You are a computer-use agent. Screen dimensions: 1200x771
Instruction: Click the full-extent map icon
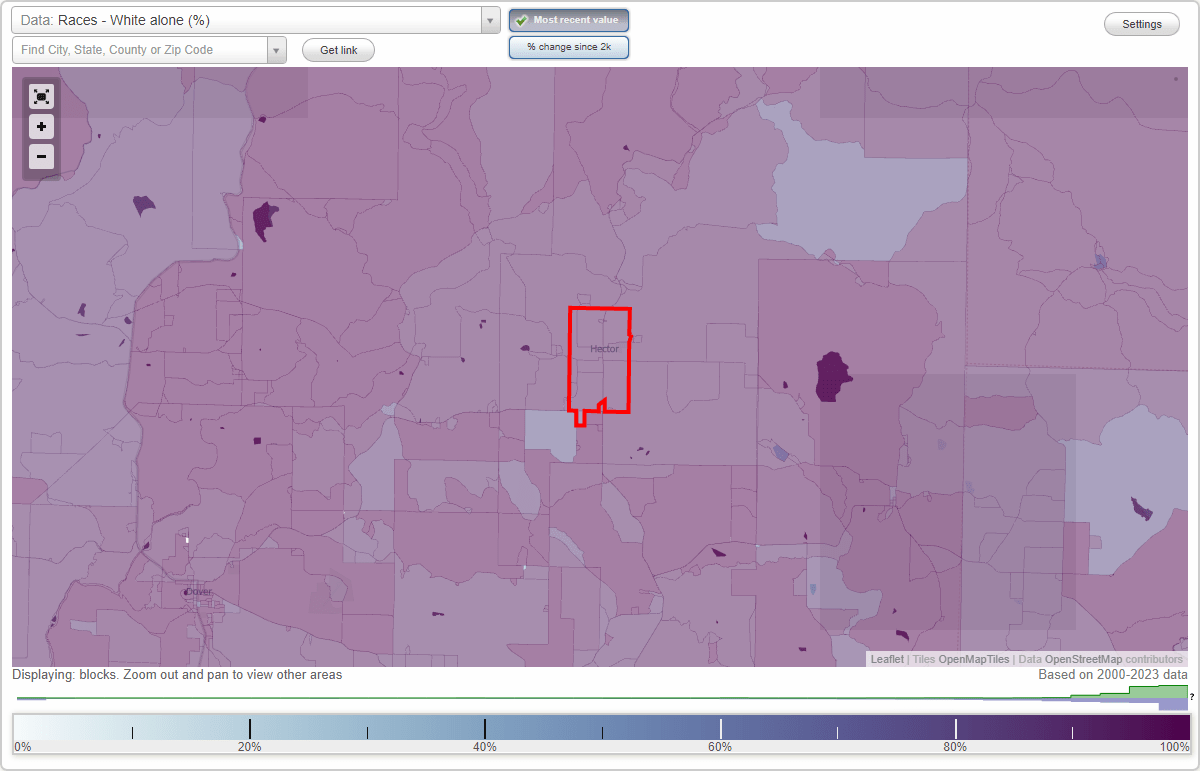(41, 96)
